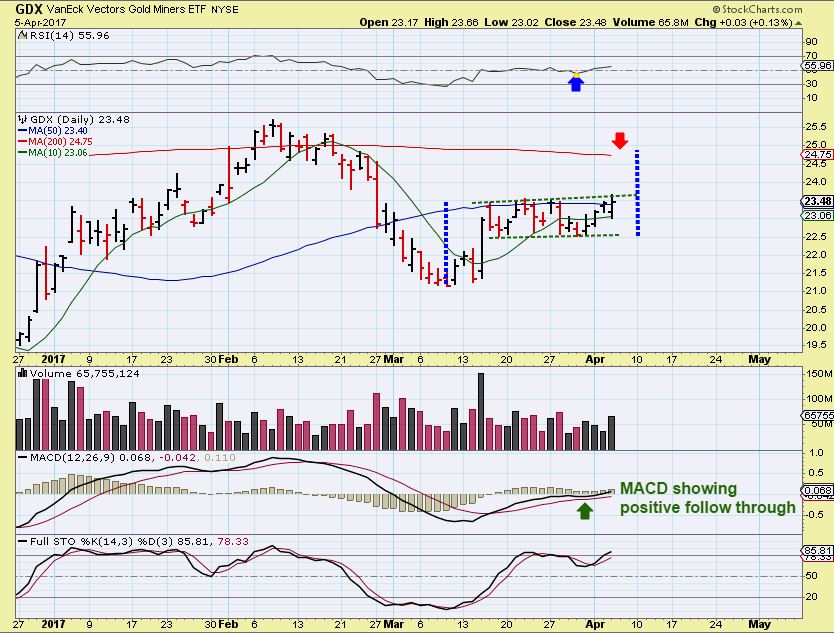The width and height of the screenshot is (834, 634).
Task: Click the 23.06 moving average axis tag
Action: 818,215
